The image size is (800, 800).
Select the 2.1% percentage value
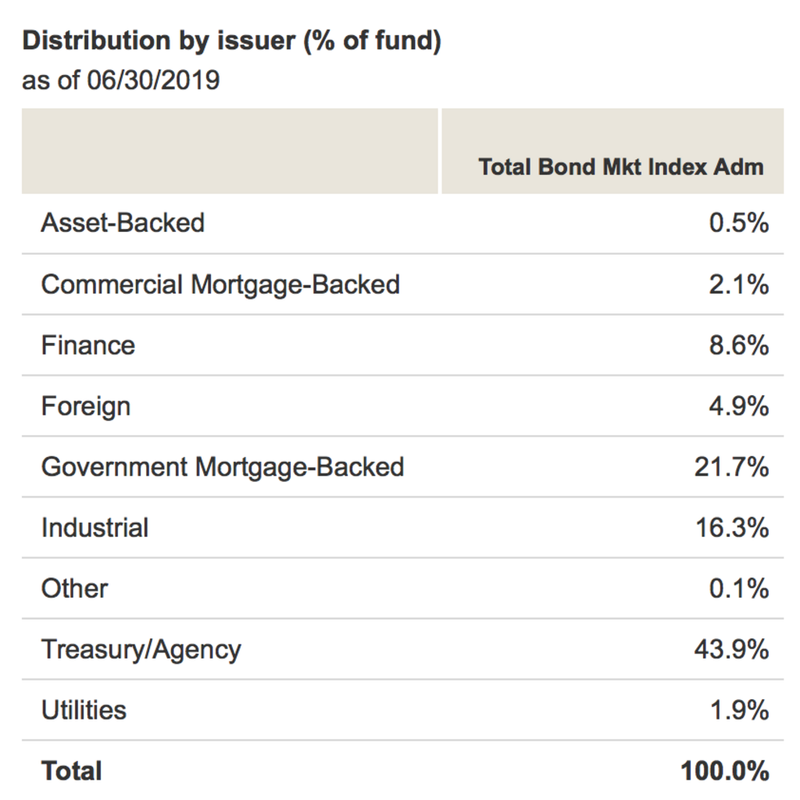click(739, 285)
